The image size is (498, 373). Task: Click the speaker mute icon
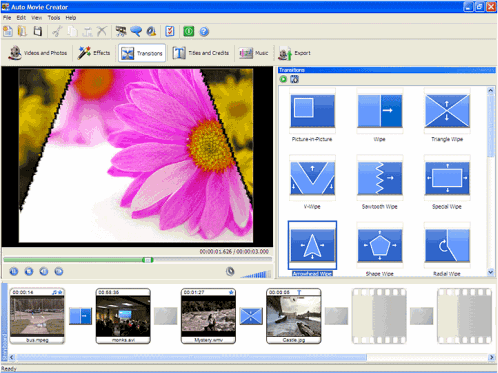click(x=230, y=271)
